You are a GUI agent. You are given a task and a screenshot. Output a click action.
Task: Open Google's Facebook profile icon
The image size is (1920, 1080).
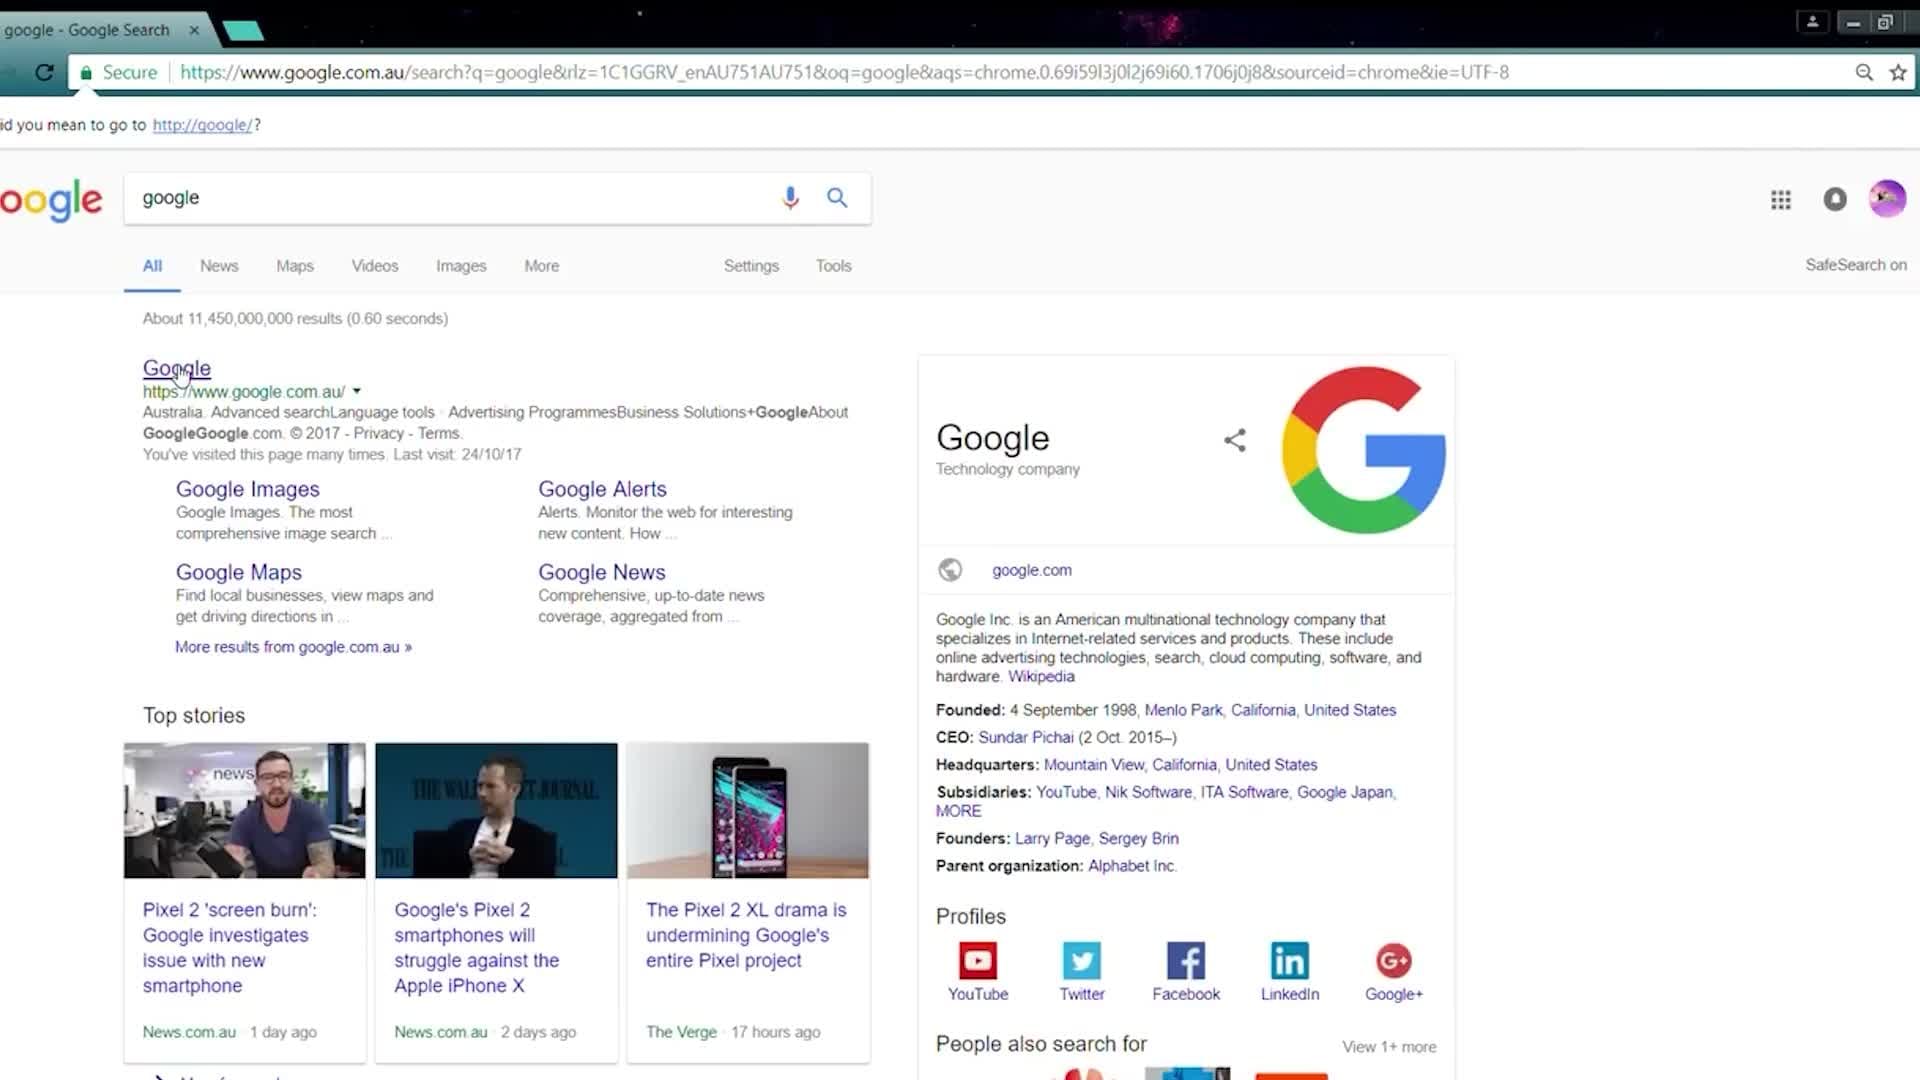[1186, 961]
